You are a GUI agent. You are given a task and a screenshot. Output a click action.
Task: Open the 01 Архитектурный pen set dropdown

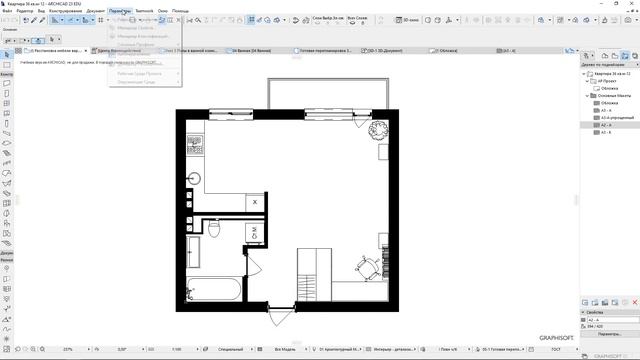tap(360, 349)
